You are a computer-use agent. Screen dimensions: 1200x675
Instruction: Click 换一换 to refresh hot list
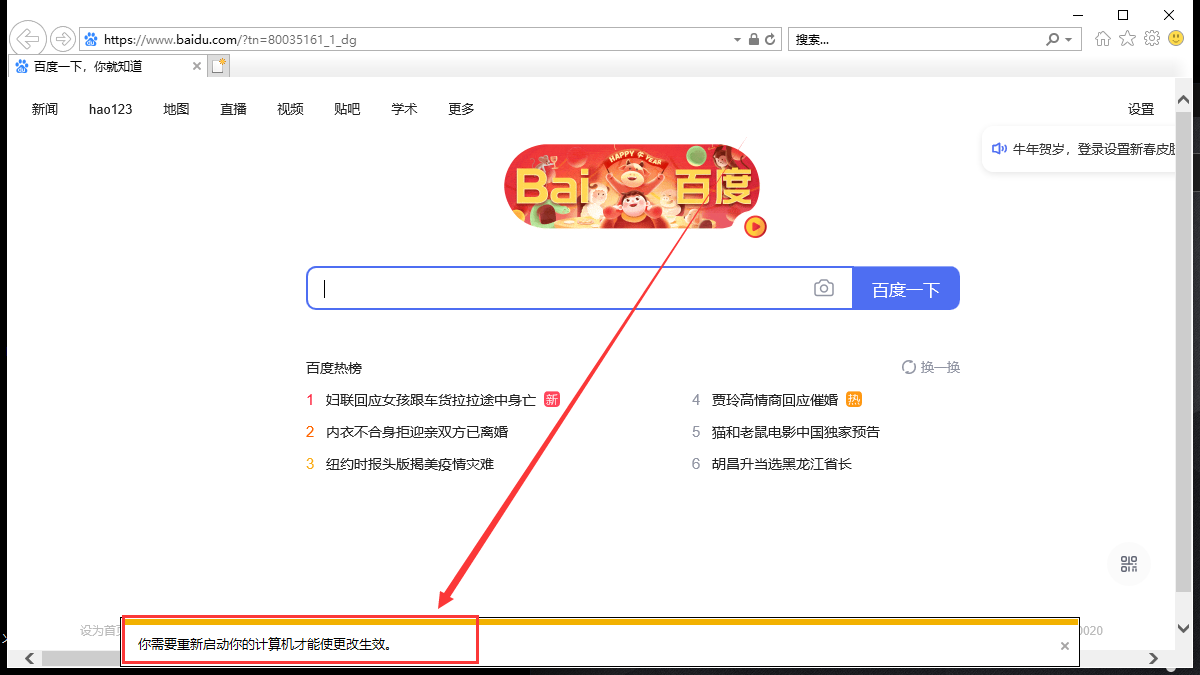(x=931, y=367)
